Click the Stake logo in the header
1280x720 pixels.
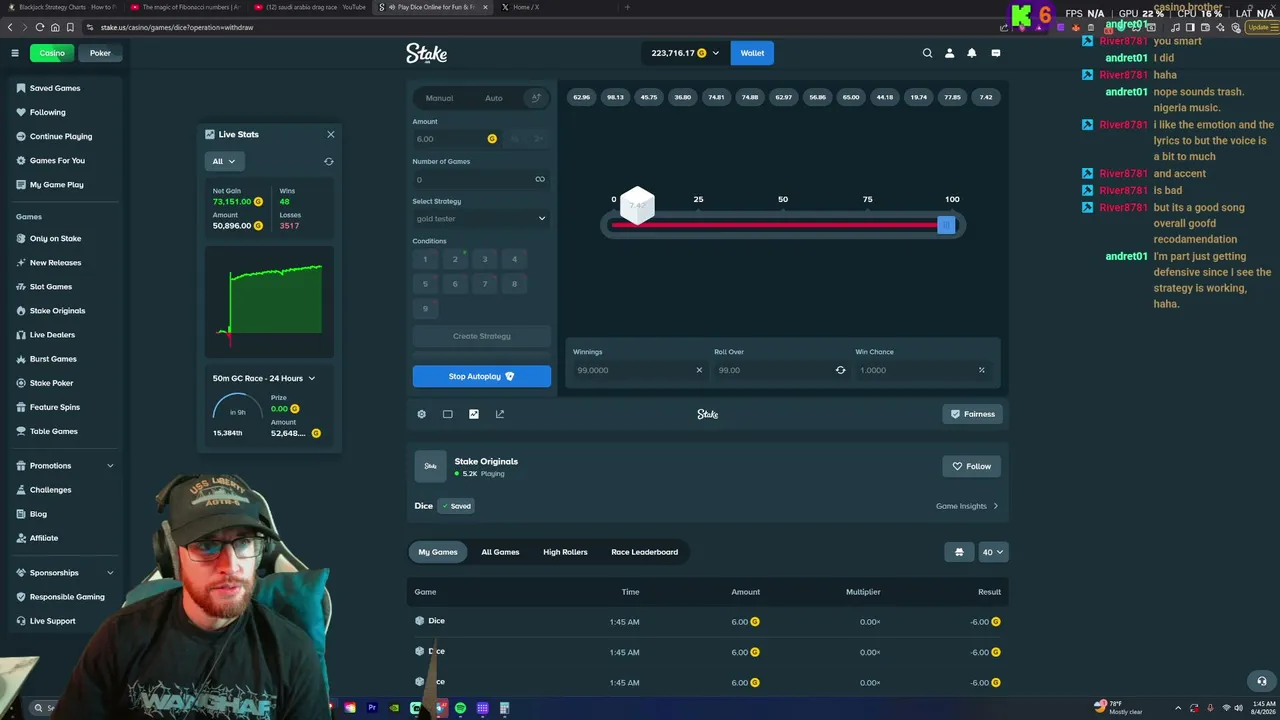[426, 53]
